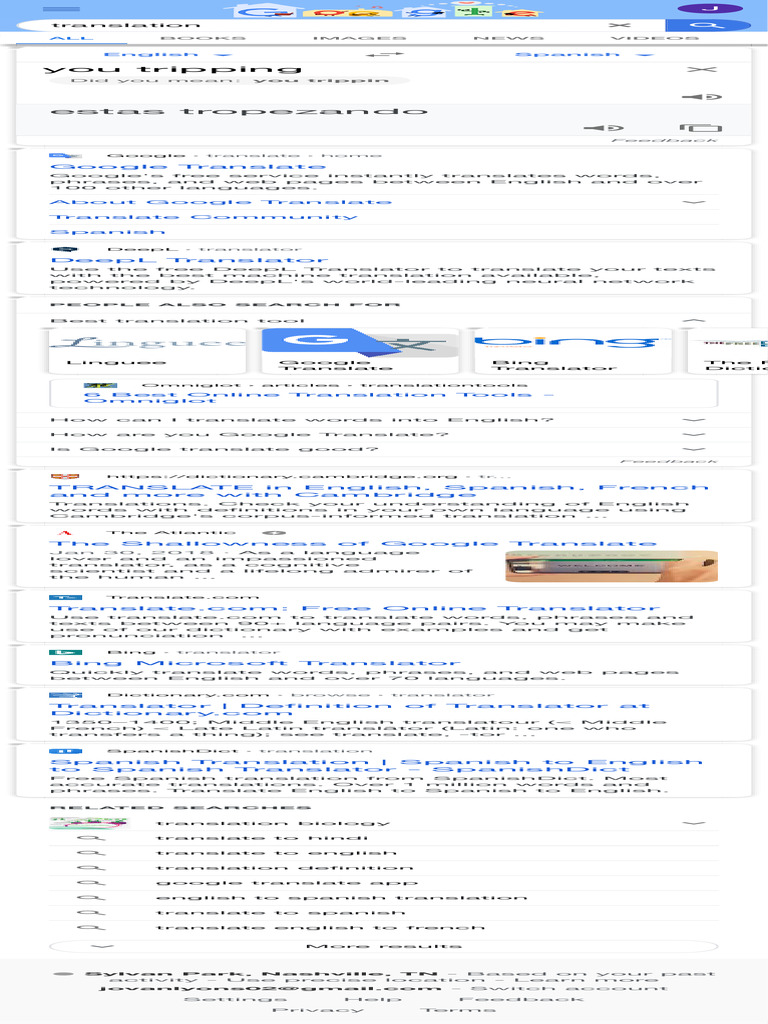This screenshot has width=768, height=1024.
Task: Open the Translate Community link
Action: pos(204,217)
